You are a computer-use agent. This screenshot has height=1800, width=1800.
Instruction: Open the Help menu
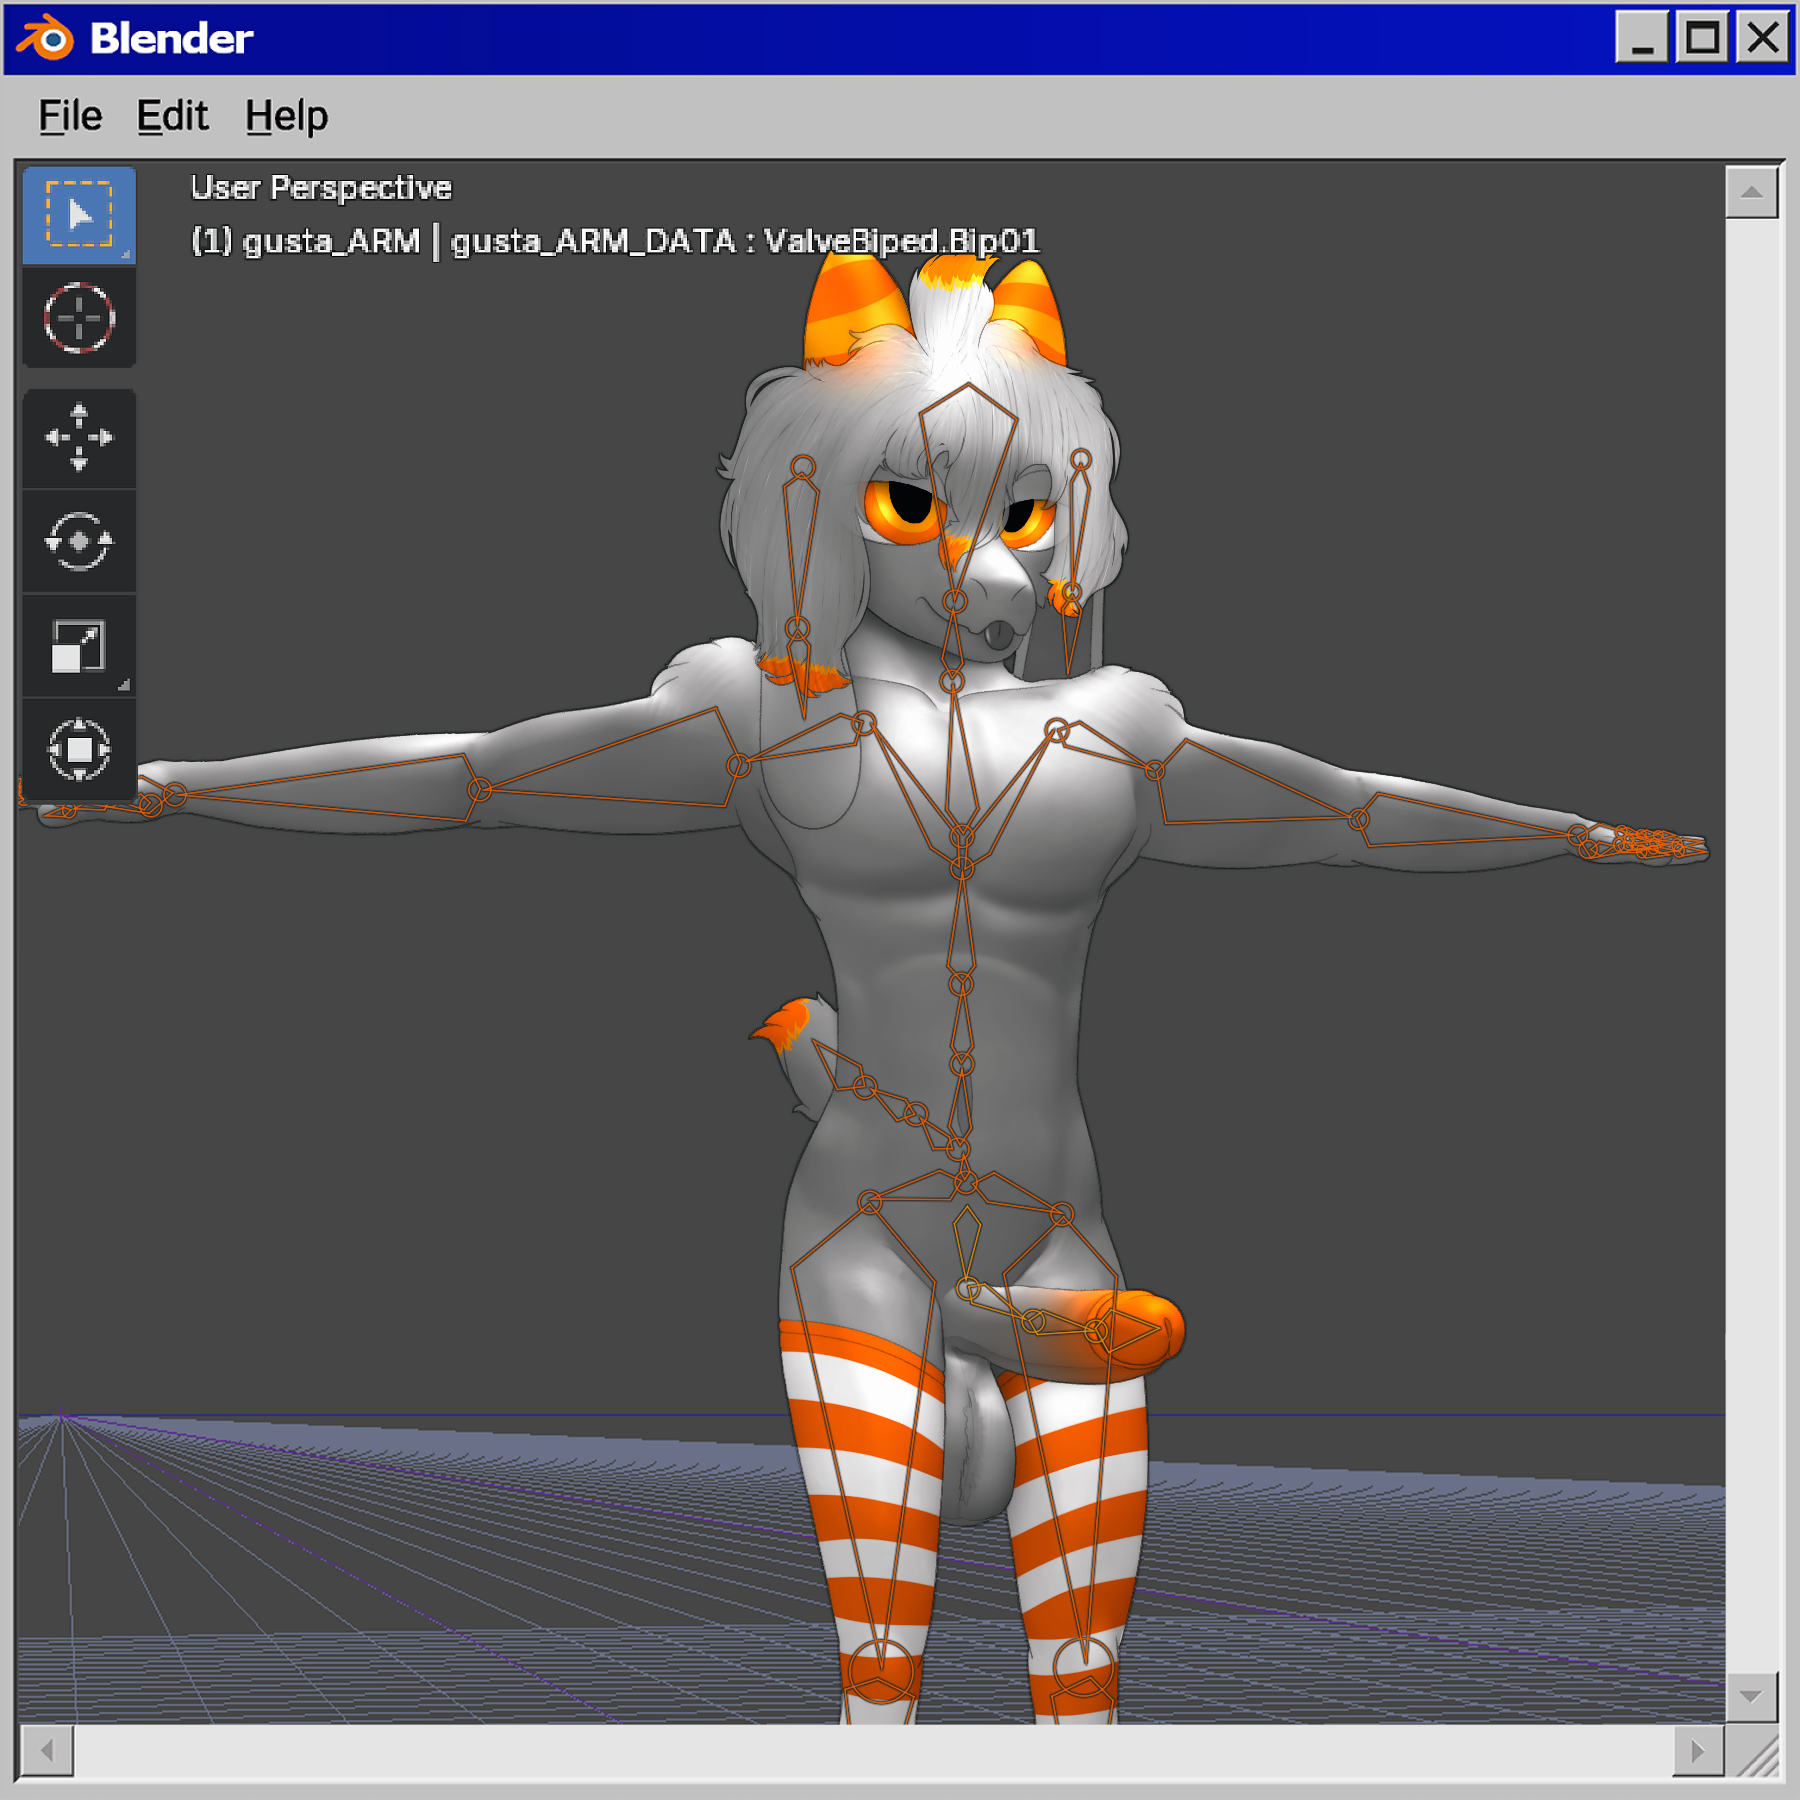(x=286, y=116)
